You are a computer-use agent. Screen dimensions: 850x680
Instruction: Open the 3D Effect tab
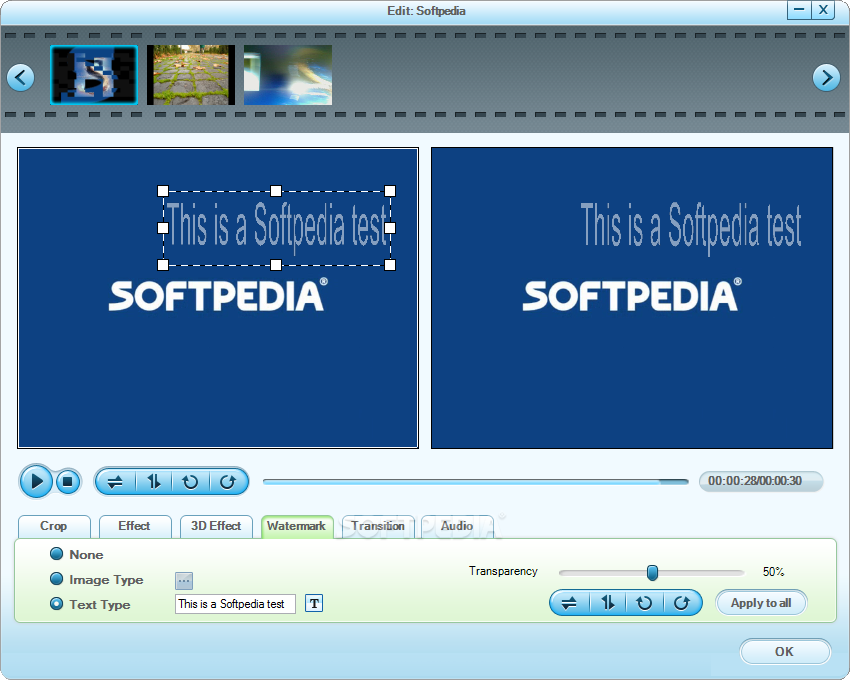pyautogui.click(x=216, y=527)
